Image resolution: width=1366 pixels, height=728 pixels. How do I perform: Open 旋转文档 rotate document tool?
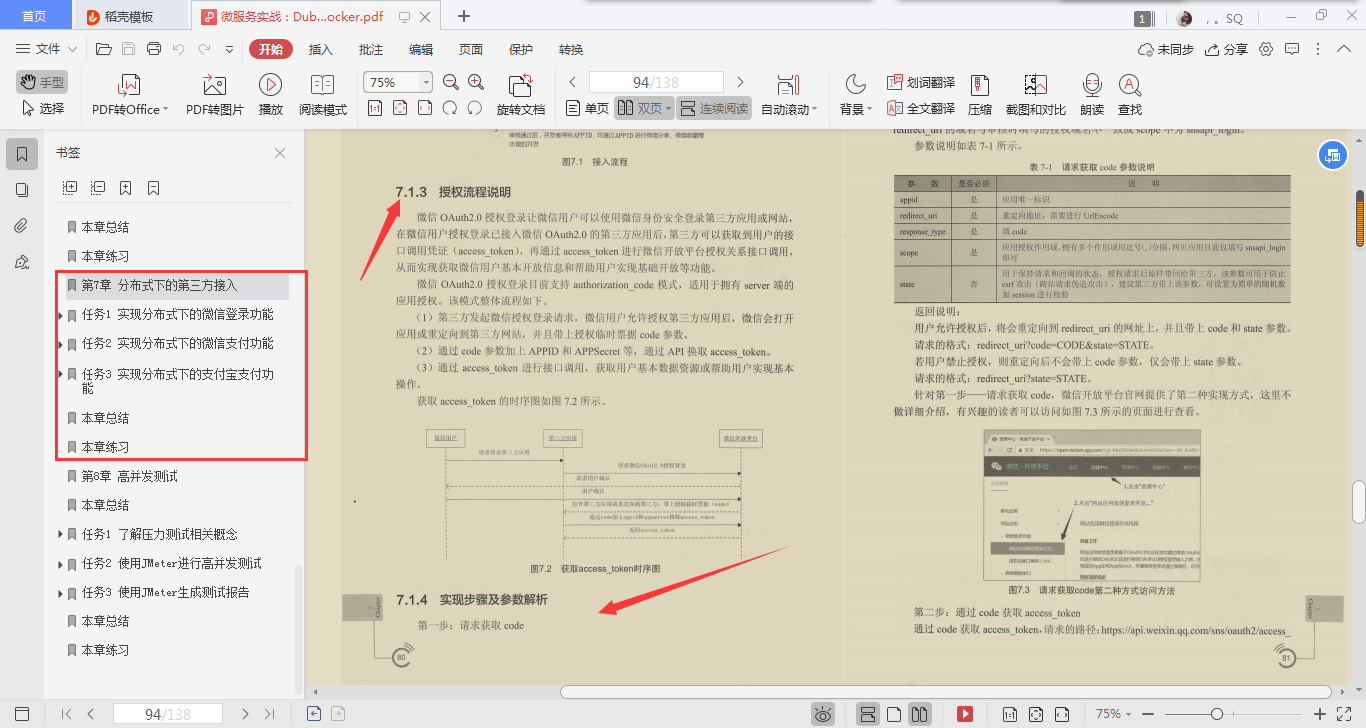pos(521,95)
